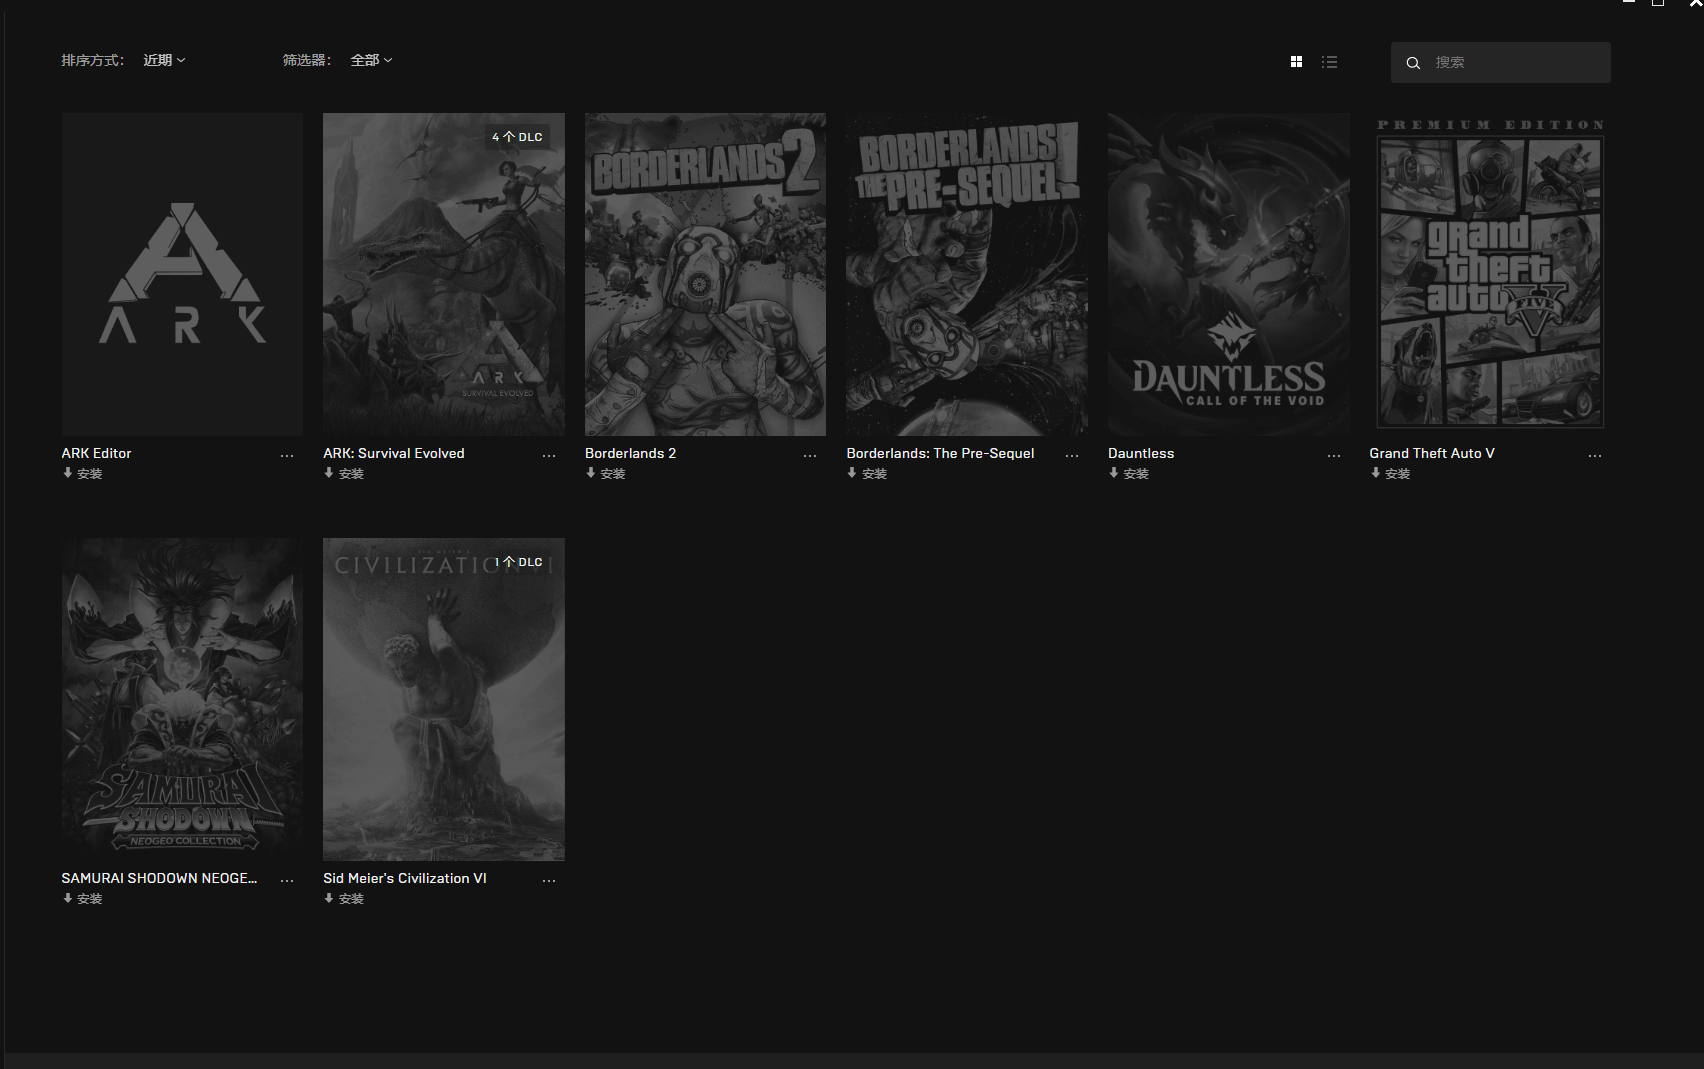Open ARK: Survival Evolved cover art

pyautogui.click(x=444, y=274)
